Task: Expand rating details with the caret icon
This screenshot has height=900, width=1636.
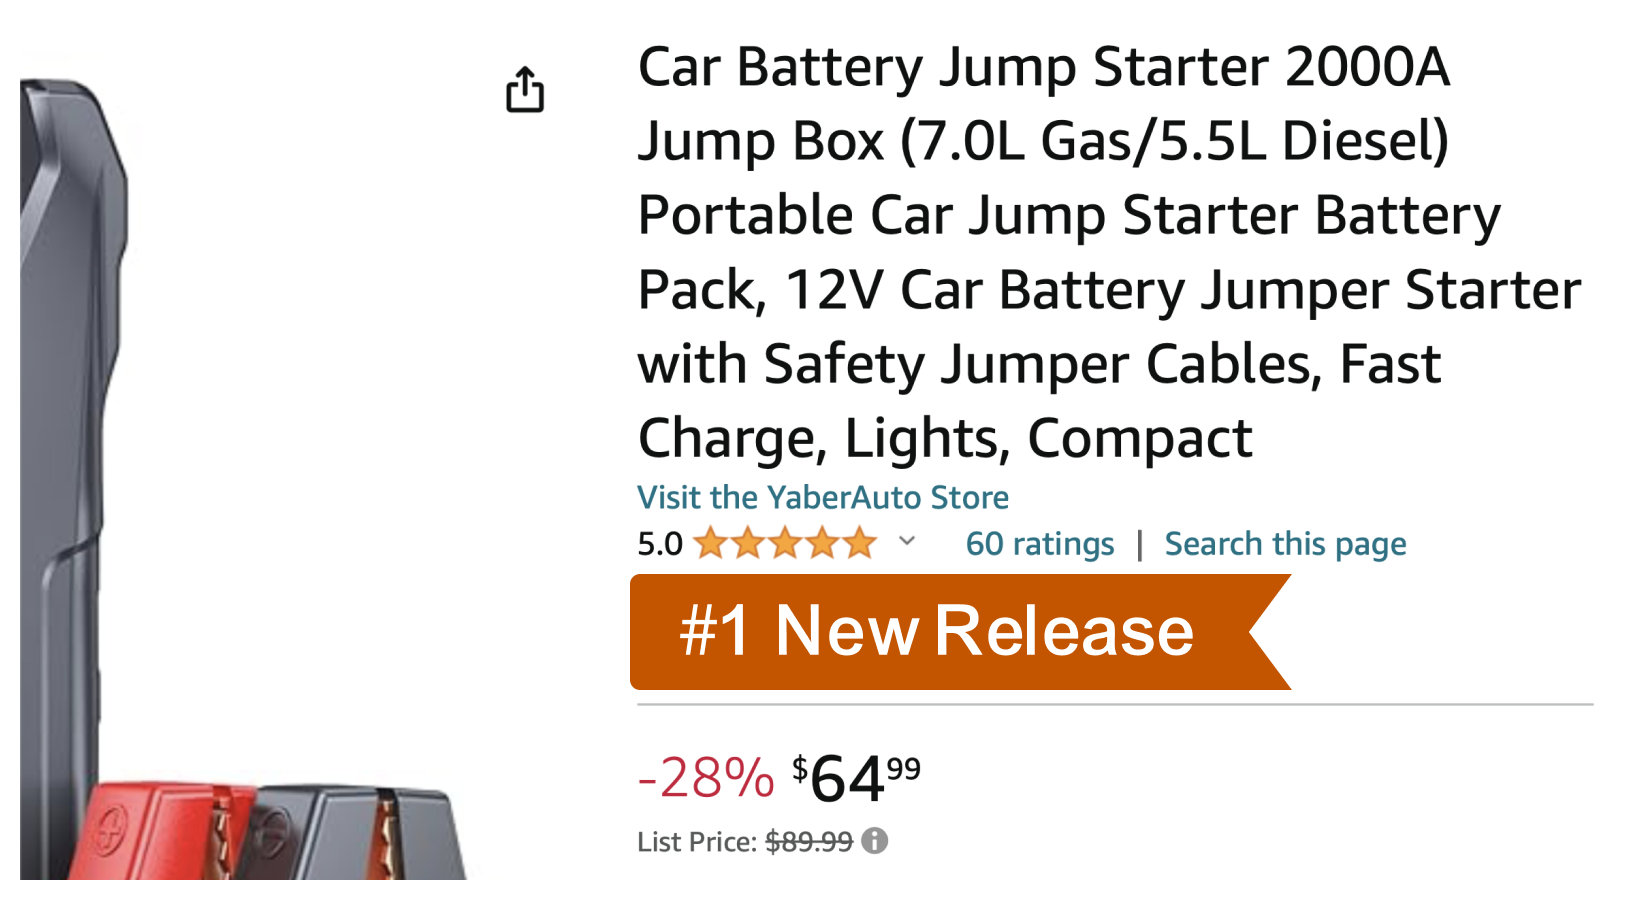Action: [x=905, y=543]
